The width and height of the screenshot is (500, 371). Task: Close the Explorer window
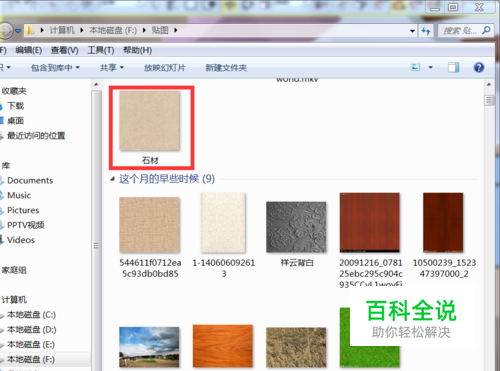tap(479, 7)
